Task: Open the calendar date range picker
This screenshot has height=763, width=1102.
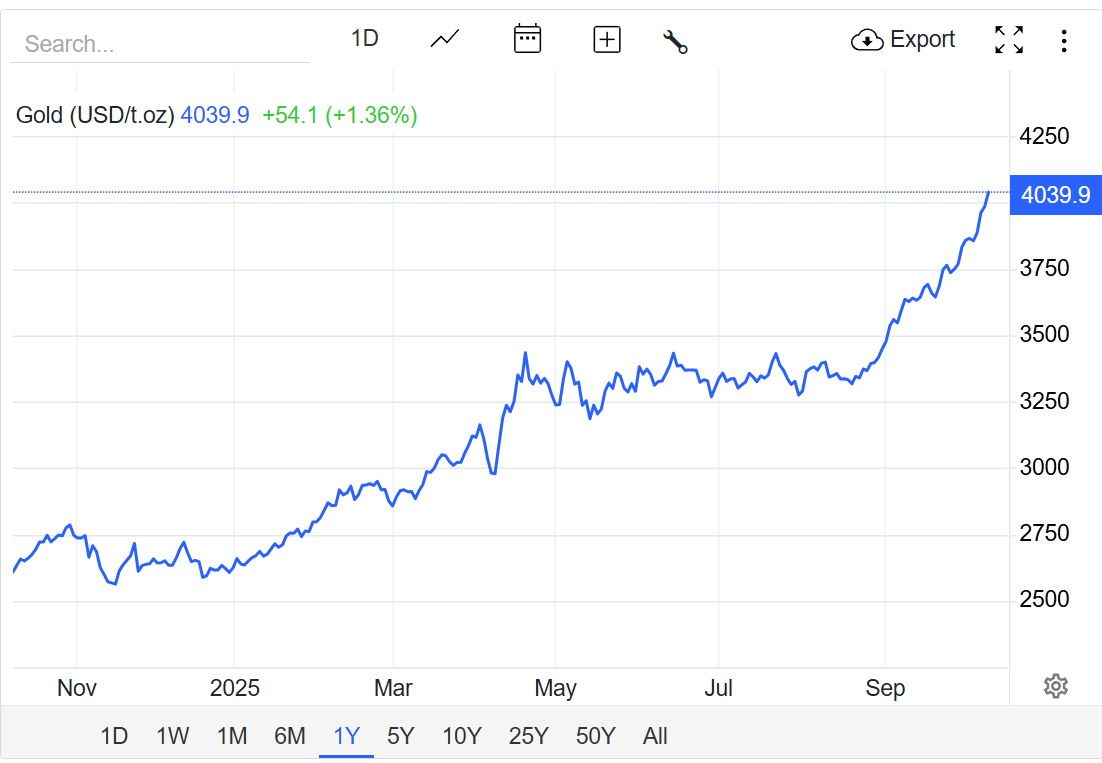Action: [527, 40]
